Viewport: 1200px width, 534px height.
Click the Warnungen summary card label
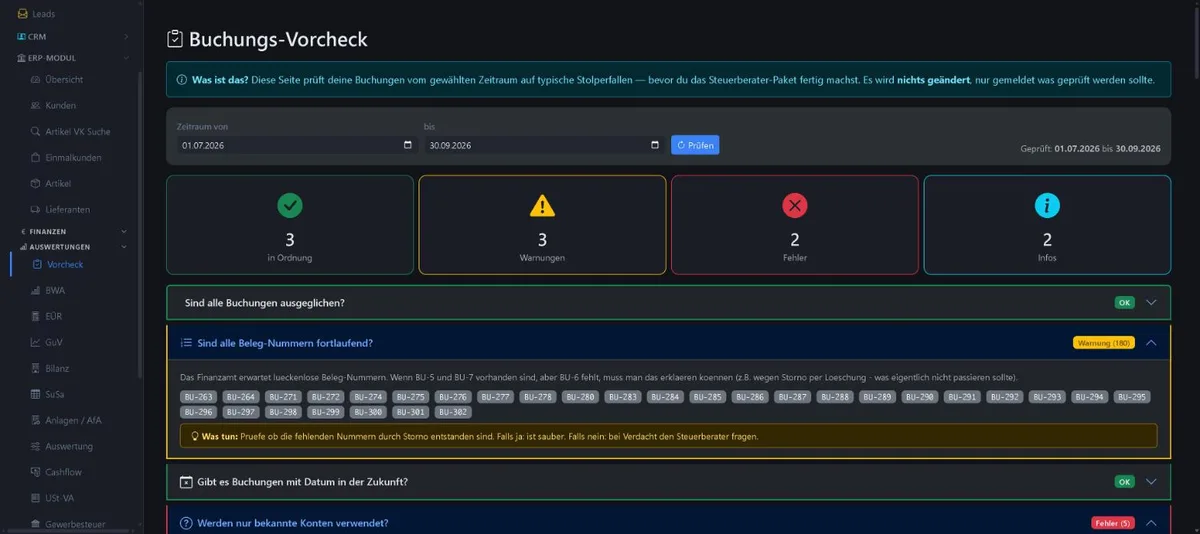tap(541, 258)
